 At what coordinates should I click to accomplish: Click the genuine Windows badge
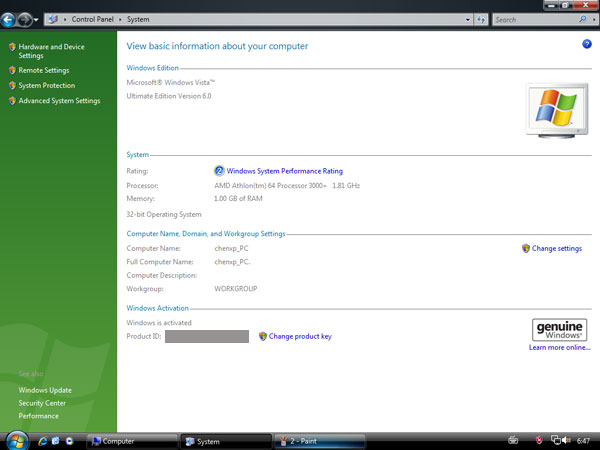coord(559,329)
